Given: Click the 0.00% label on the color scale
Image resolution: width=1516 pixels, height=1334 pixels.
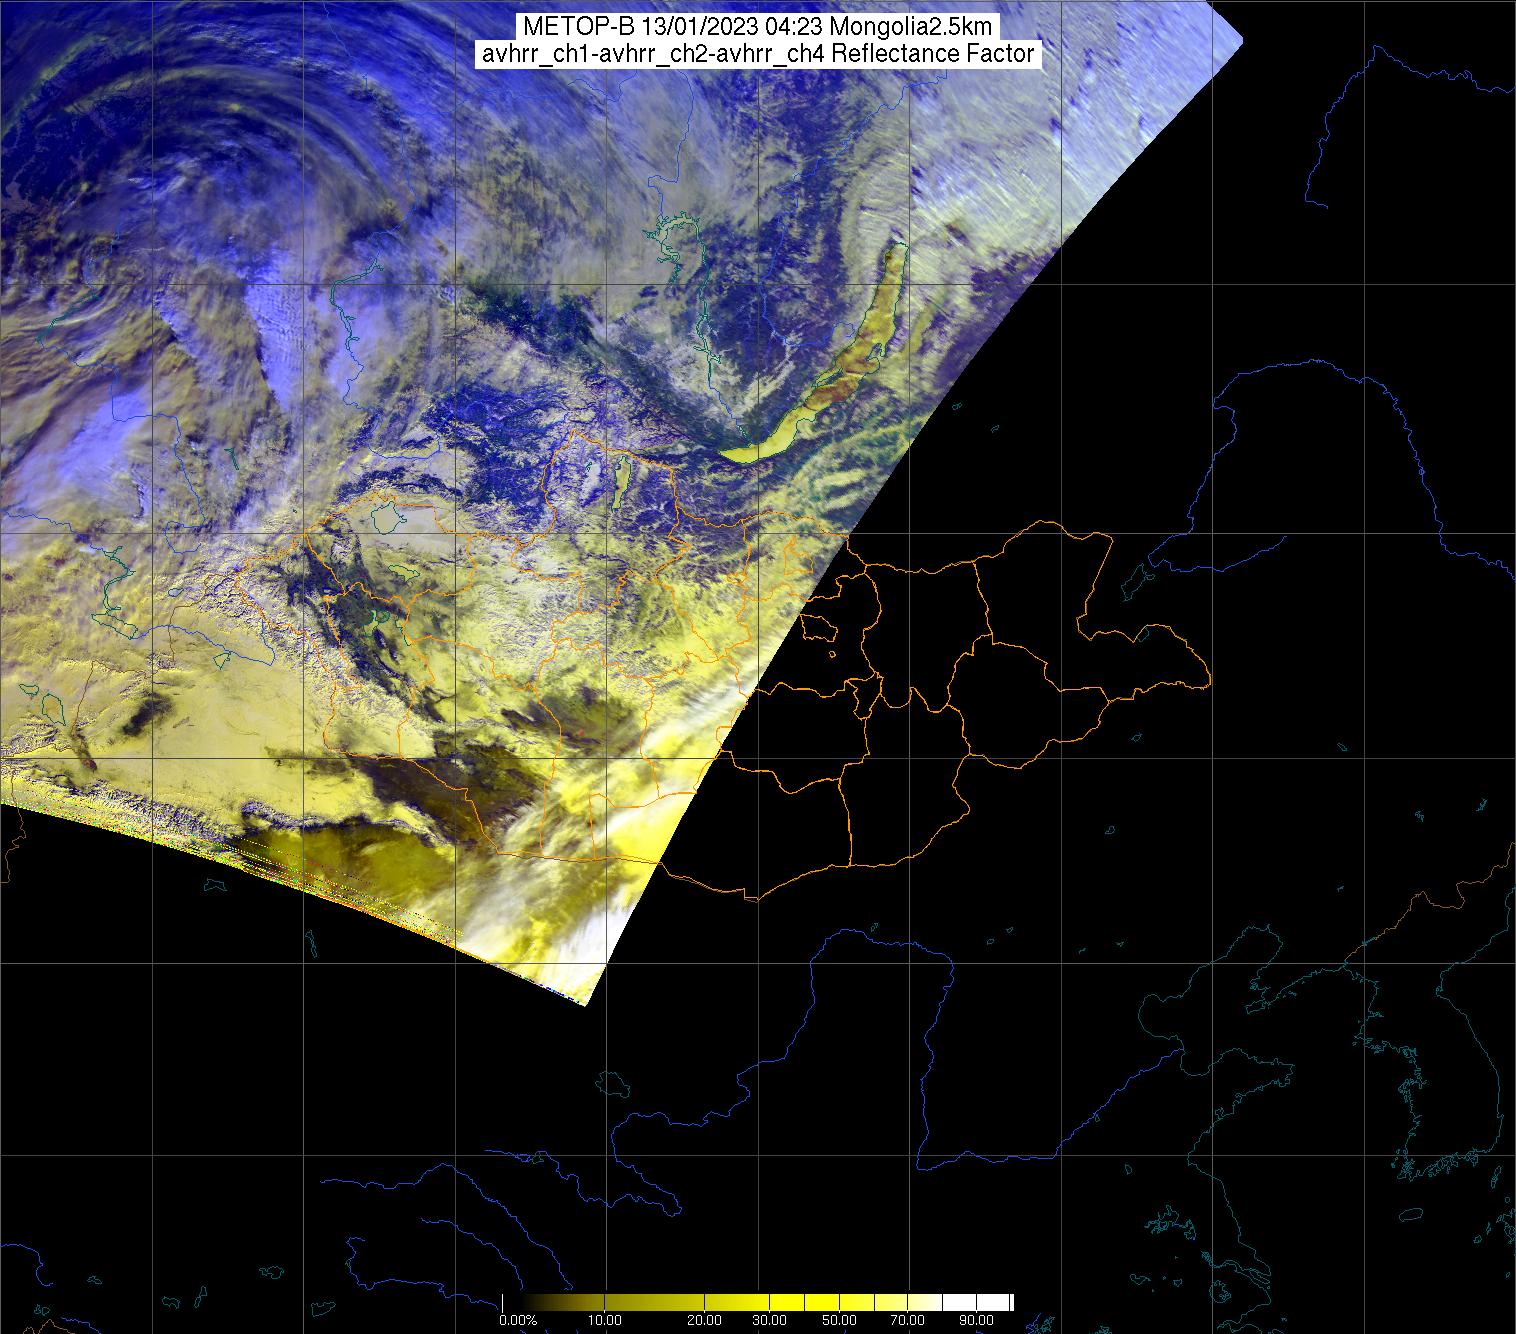Looking at the screenshot, I should click(x=519, y=1321).
